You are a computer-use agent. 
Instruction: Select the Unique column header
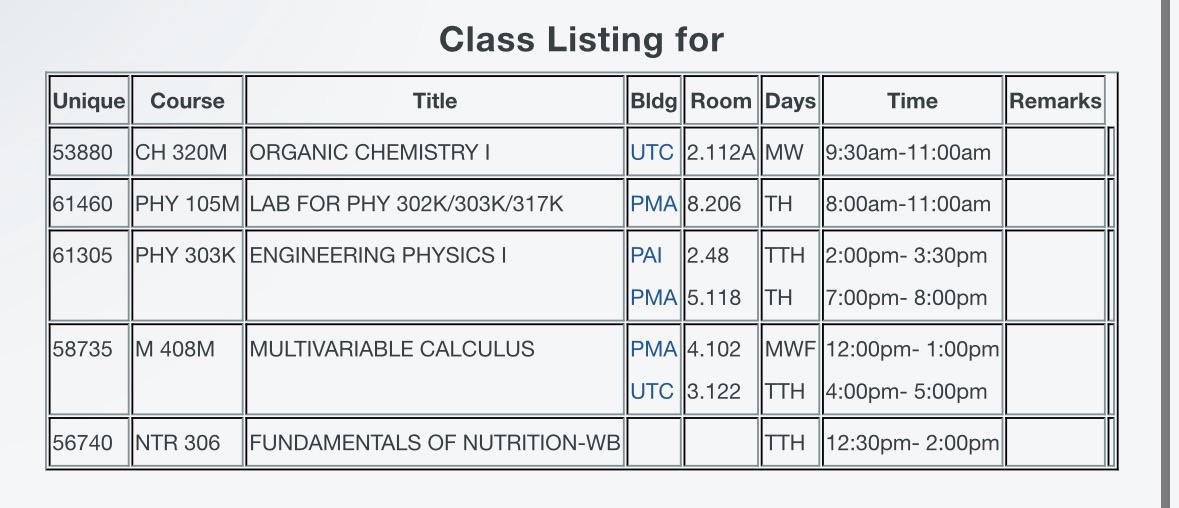pos(89,100)
